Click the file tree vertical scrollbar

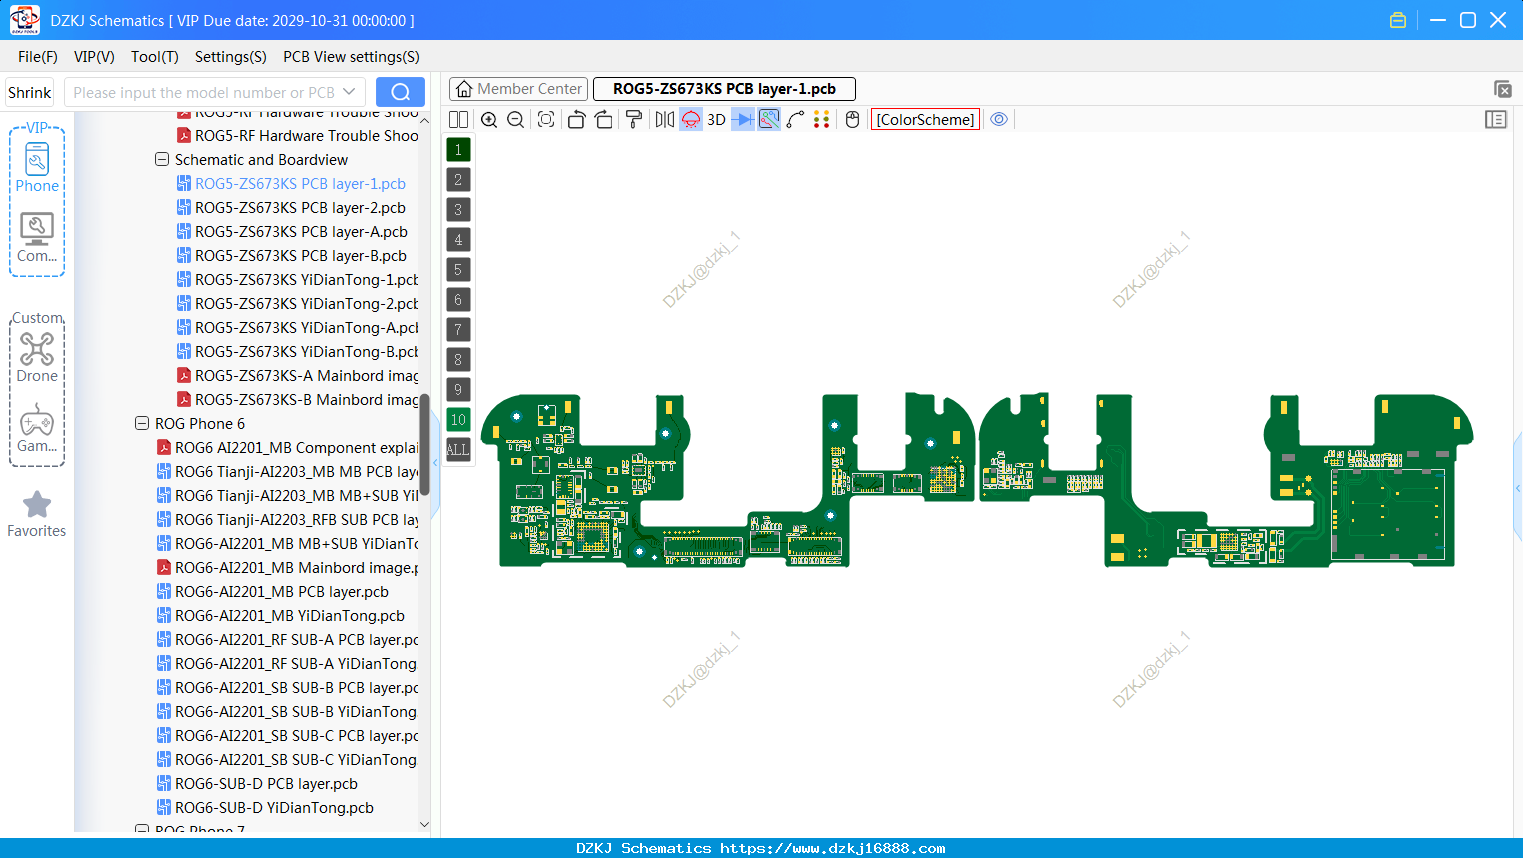pos(424,444)
